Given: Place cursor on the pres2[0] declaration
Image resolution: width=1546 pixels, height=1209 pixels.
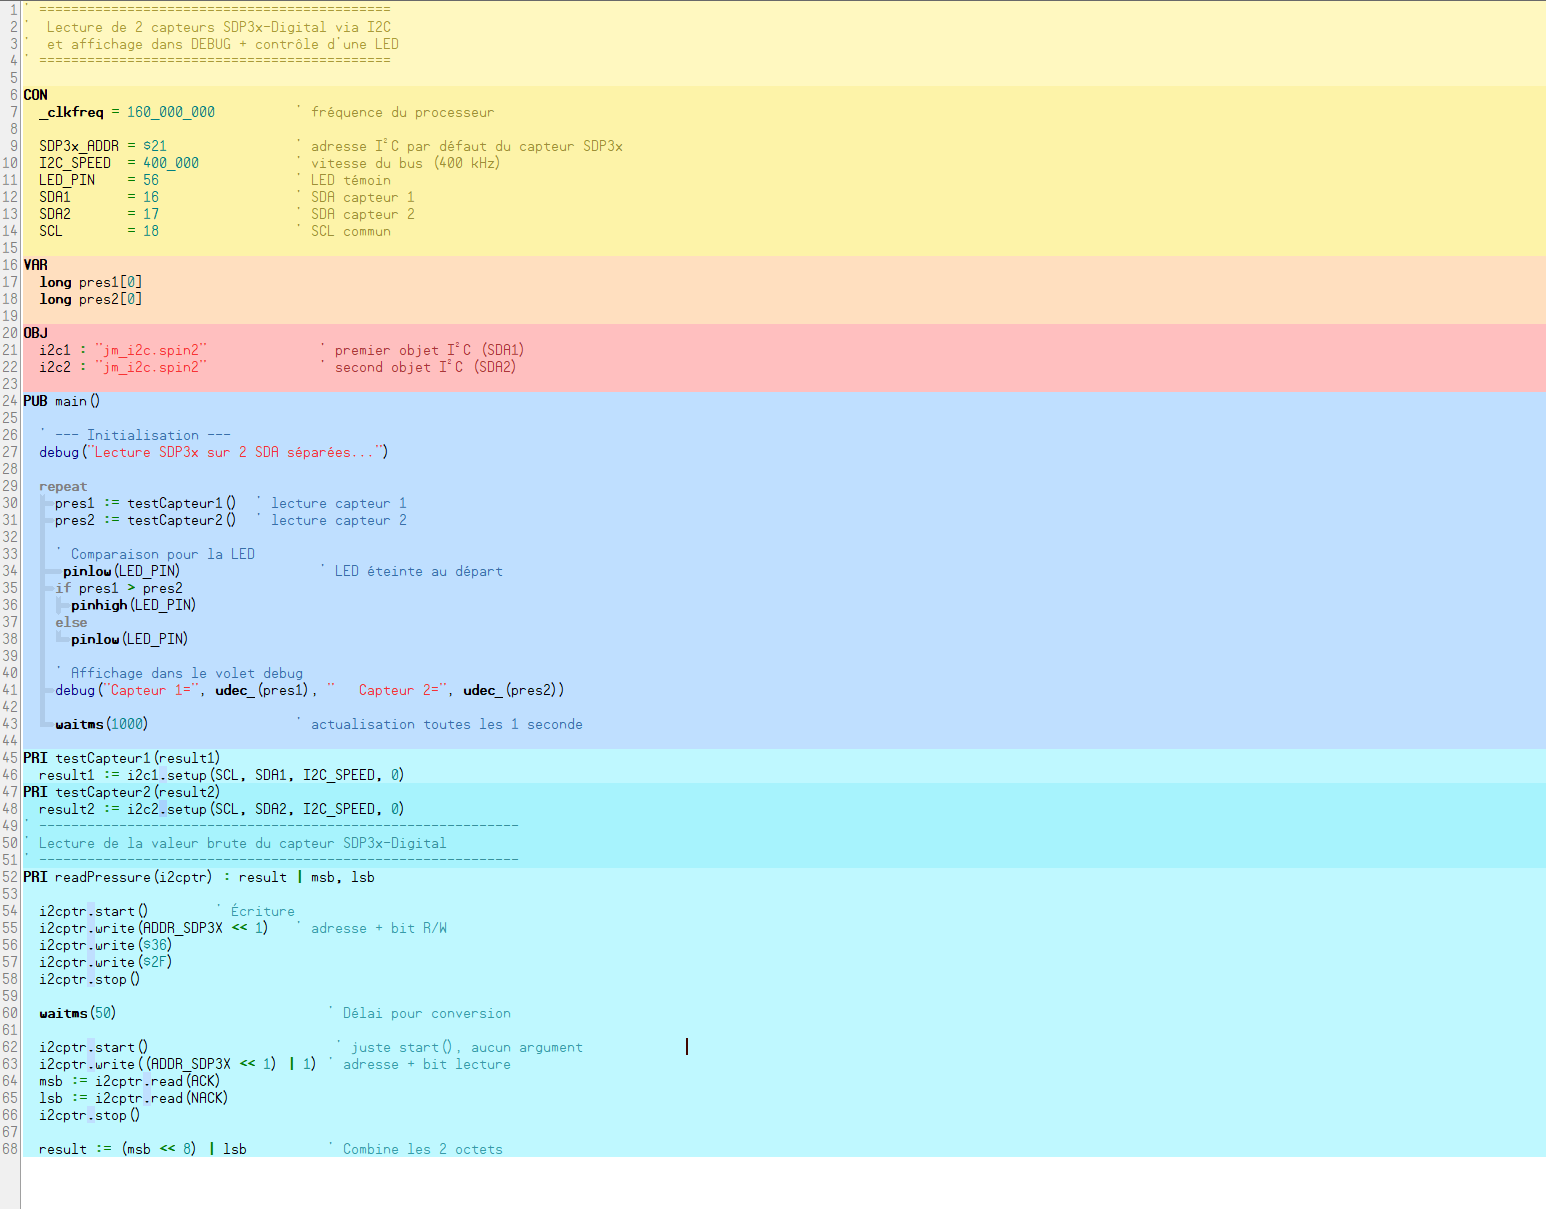Looking at the screenshot, I should point(110,299).
